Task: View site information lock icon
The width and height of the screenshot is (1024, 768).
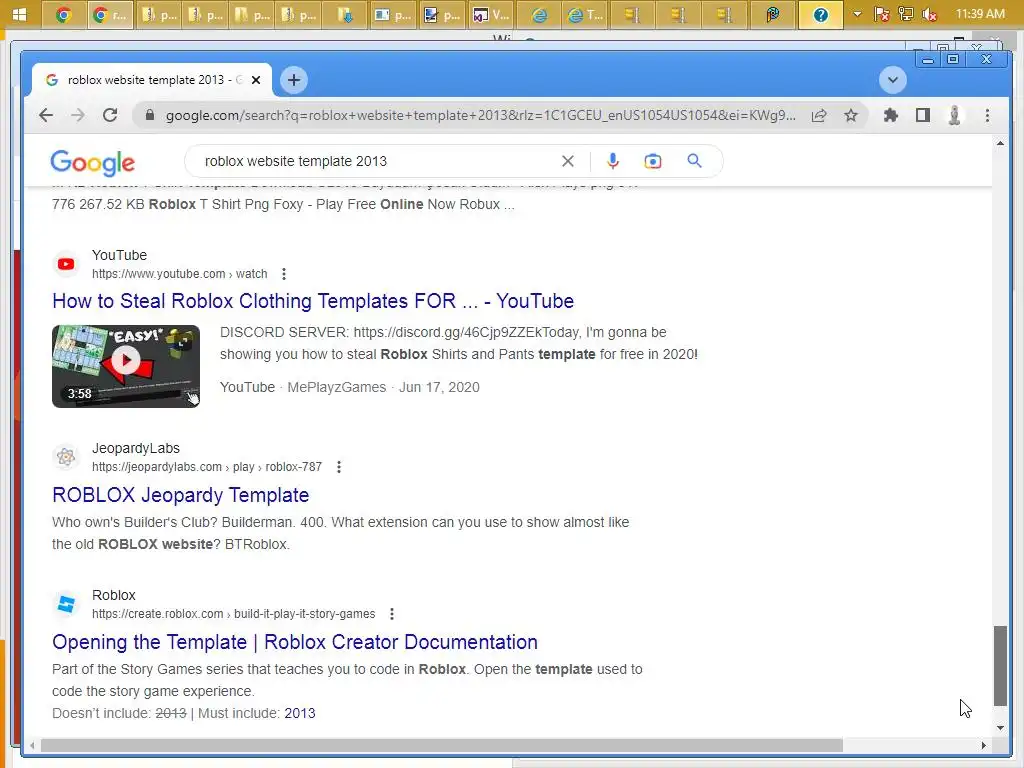Action: [x=150, y=116]
